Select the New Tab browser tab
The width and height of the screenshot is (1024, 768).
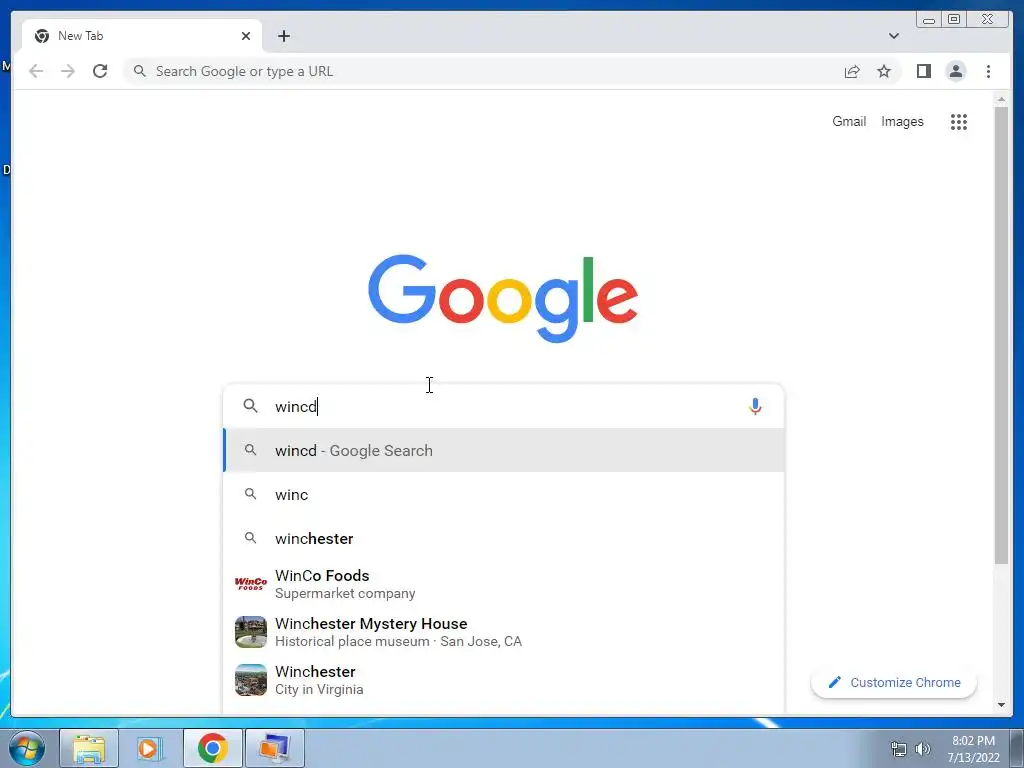pyautogui.click(x=142, y=36)
